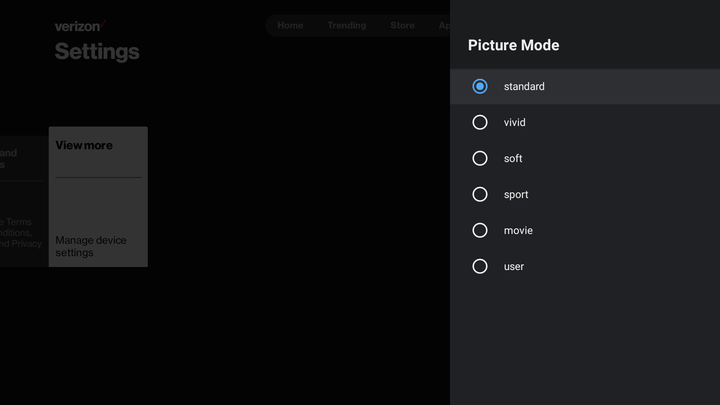Choose the soft picture mode

(585, 158)
